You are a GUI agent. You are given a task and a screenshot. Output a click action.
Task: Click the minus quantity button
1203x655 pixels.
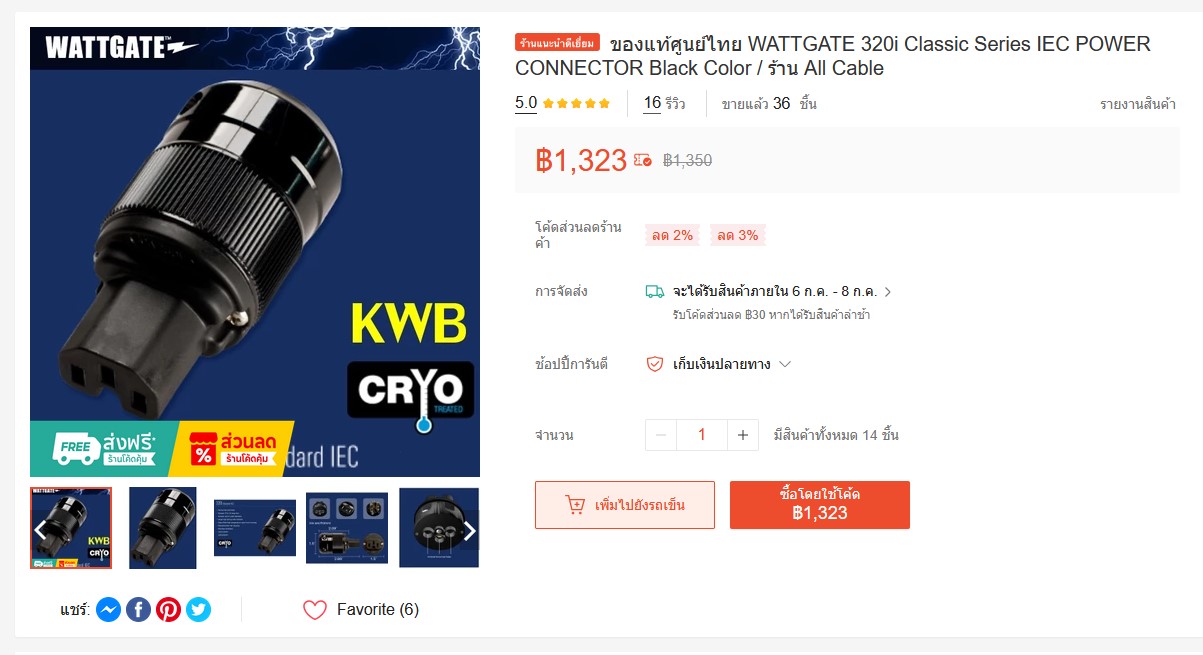661,435
